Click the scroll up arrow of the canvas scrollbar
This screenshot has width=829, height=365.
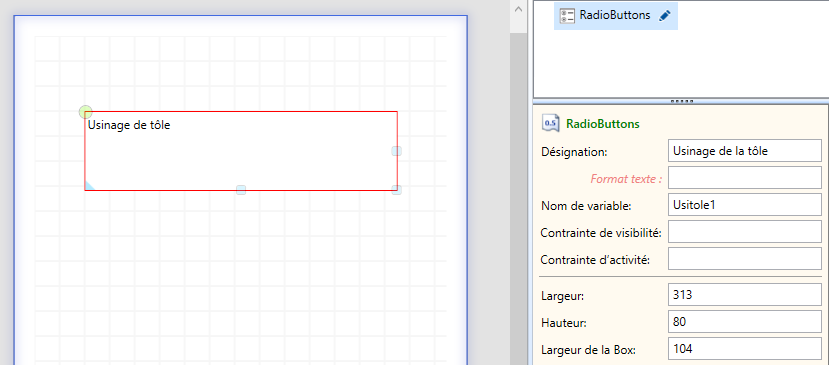pos(518,8)
